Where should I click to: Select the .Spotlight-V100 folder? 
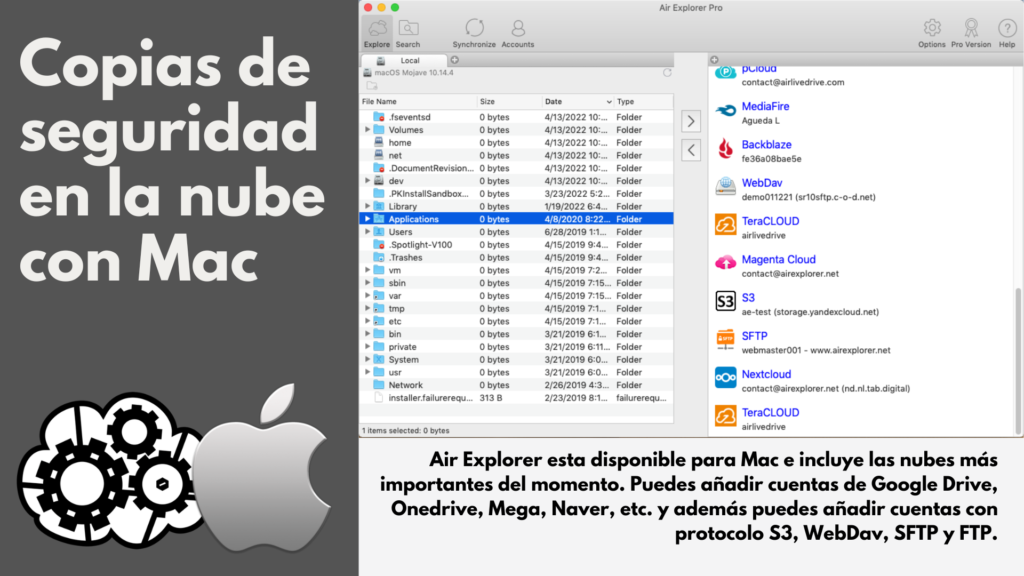click(517, 244)
